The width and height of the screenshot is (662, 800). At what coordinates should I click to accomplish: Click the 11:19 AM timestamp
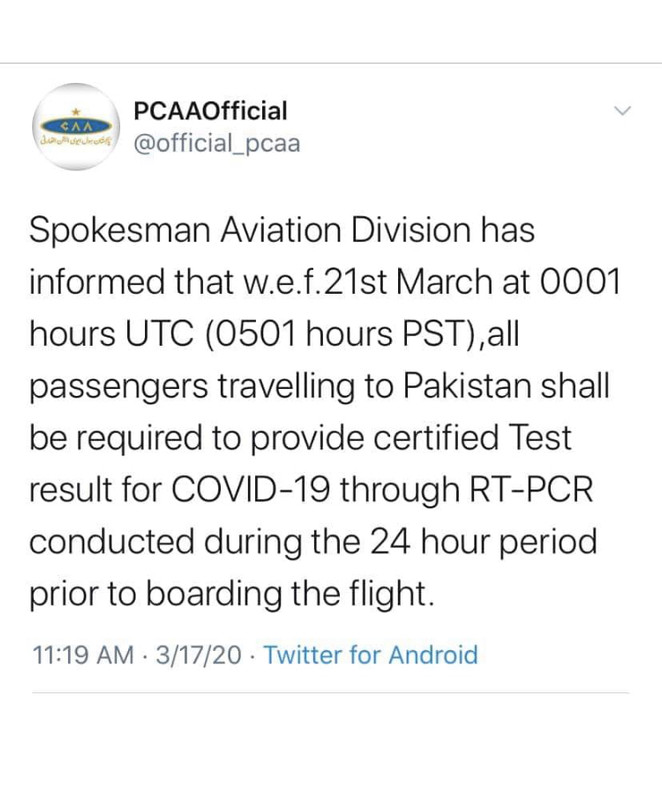pos(83,655)
